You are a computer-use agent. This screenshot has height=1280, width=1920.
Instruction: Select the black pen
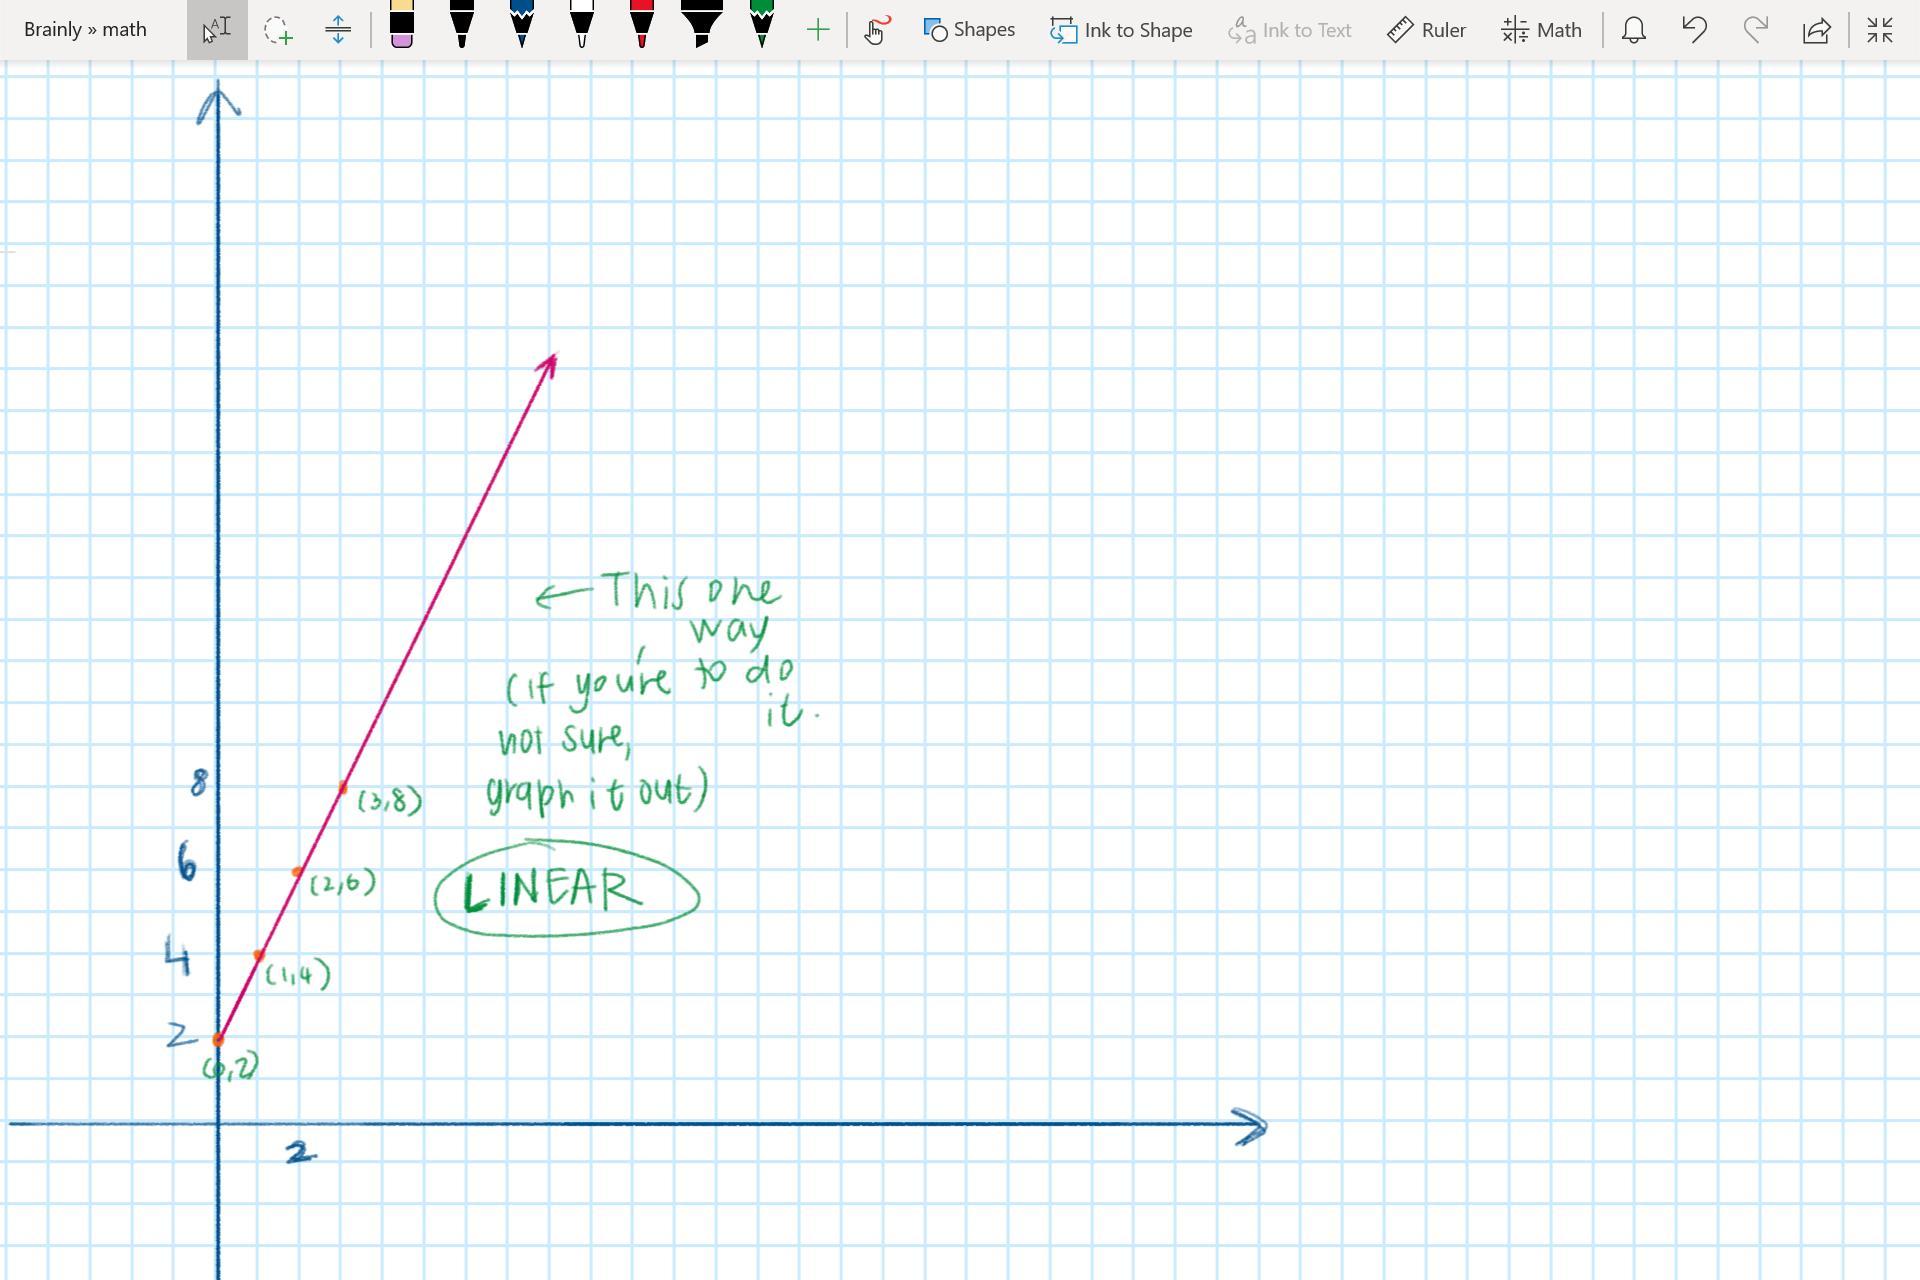click(462, 26)
